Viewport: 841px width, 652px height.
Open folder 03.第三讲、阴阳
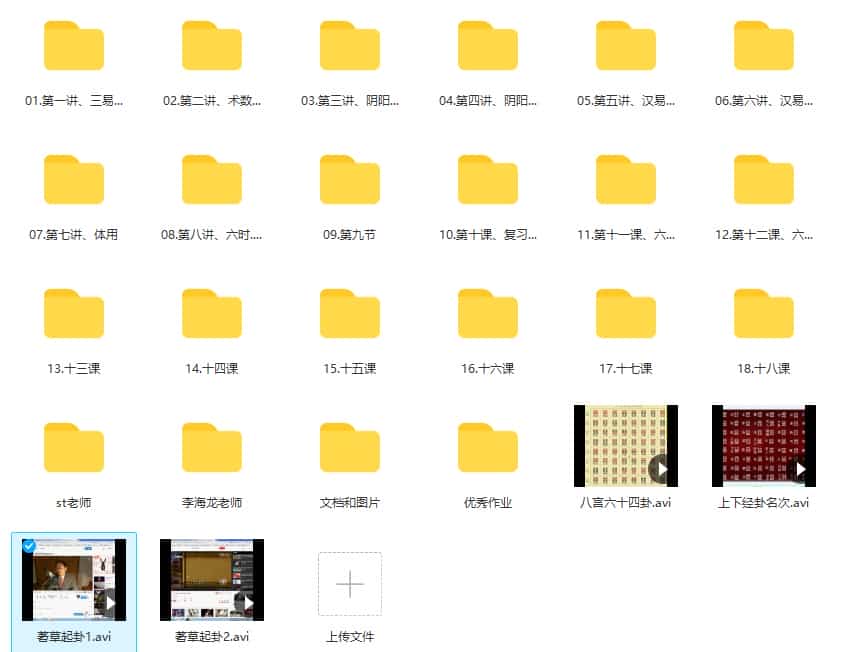(x=349, y=45)
